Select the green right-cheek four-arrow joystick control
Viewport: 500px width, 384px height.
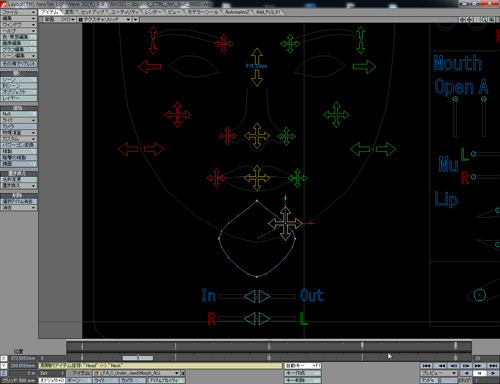(x=336, y=115)
